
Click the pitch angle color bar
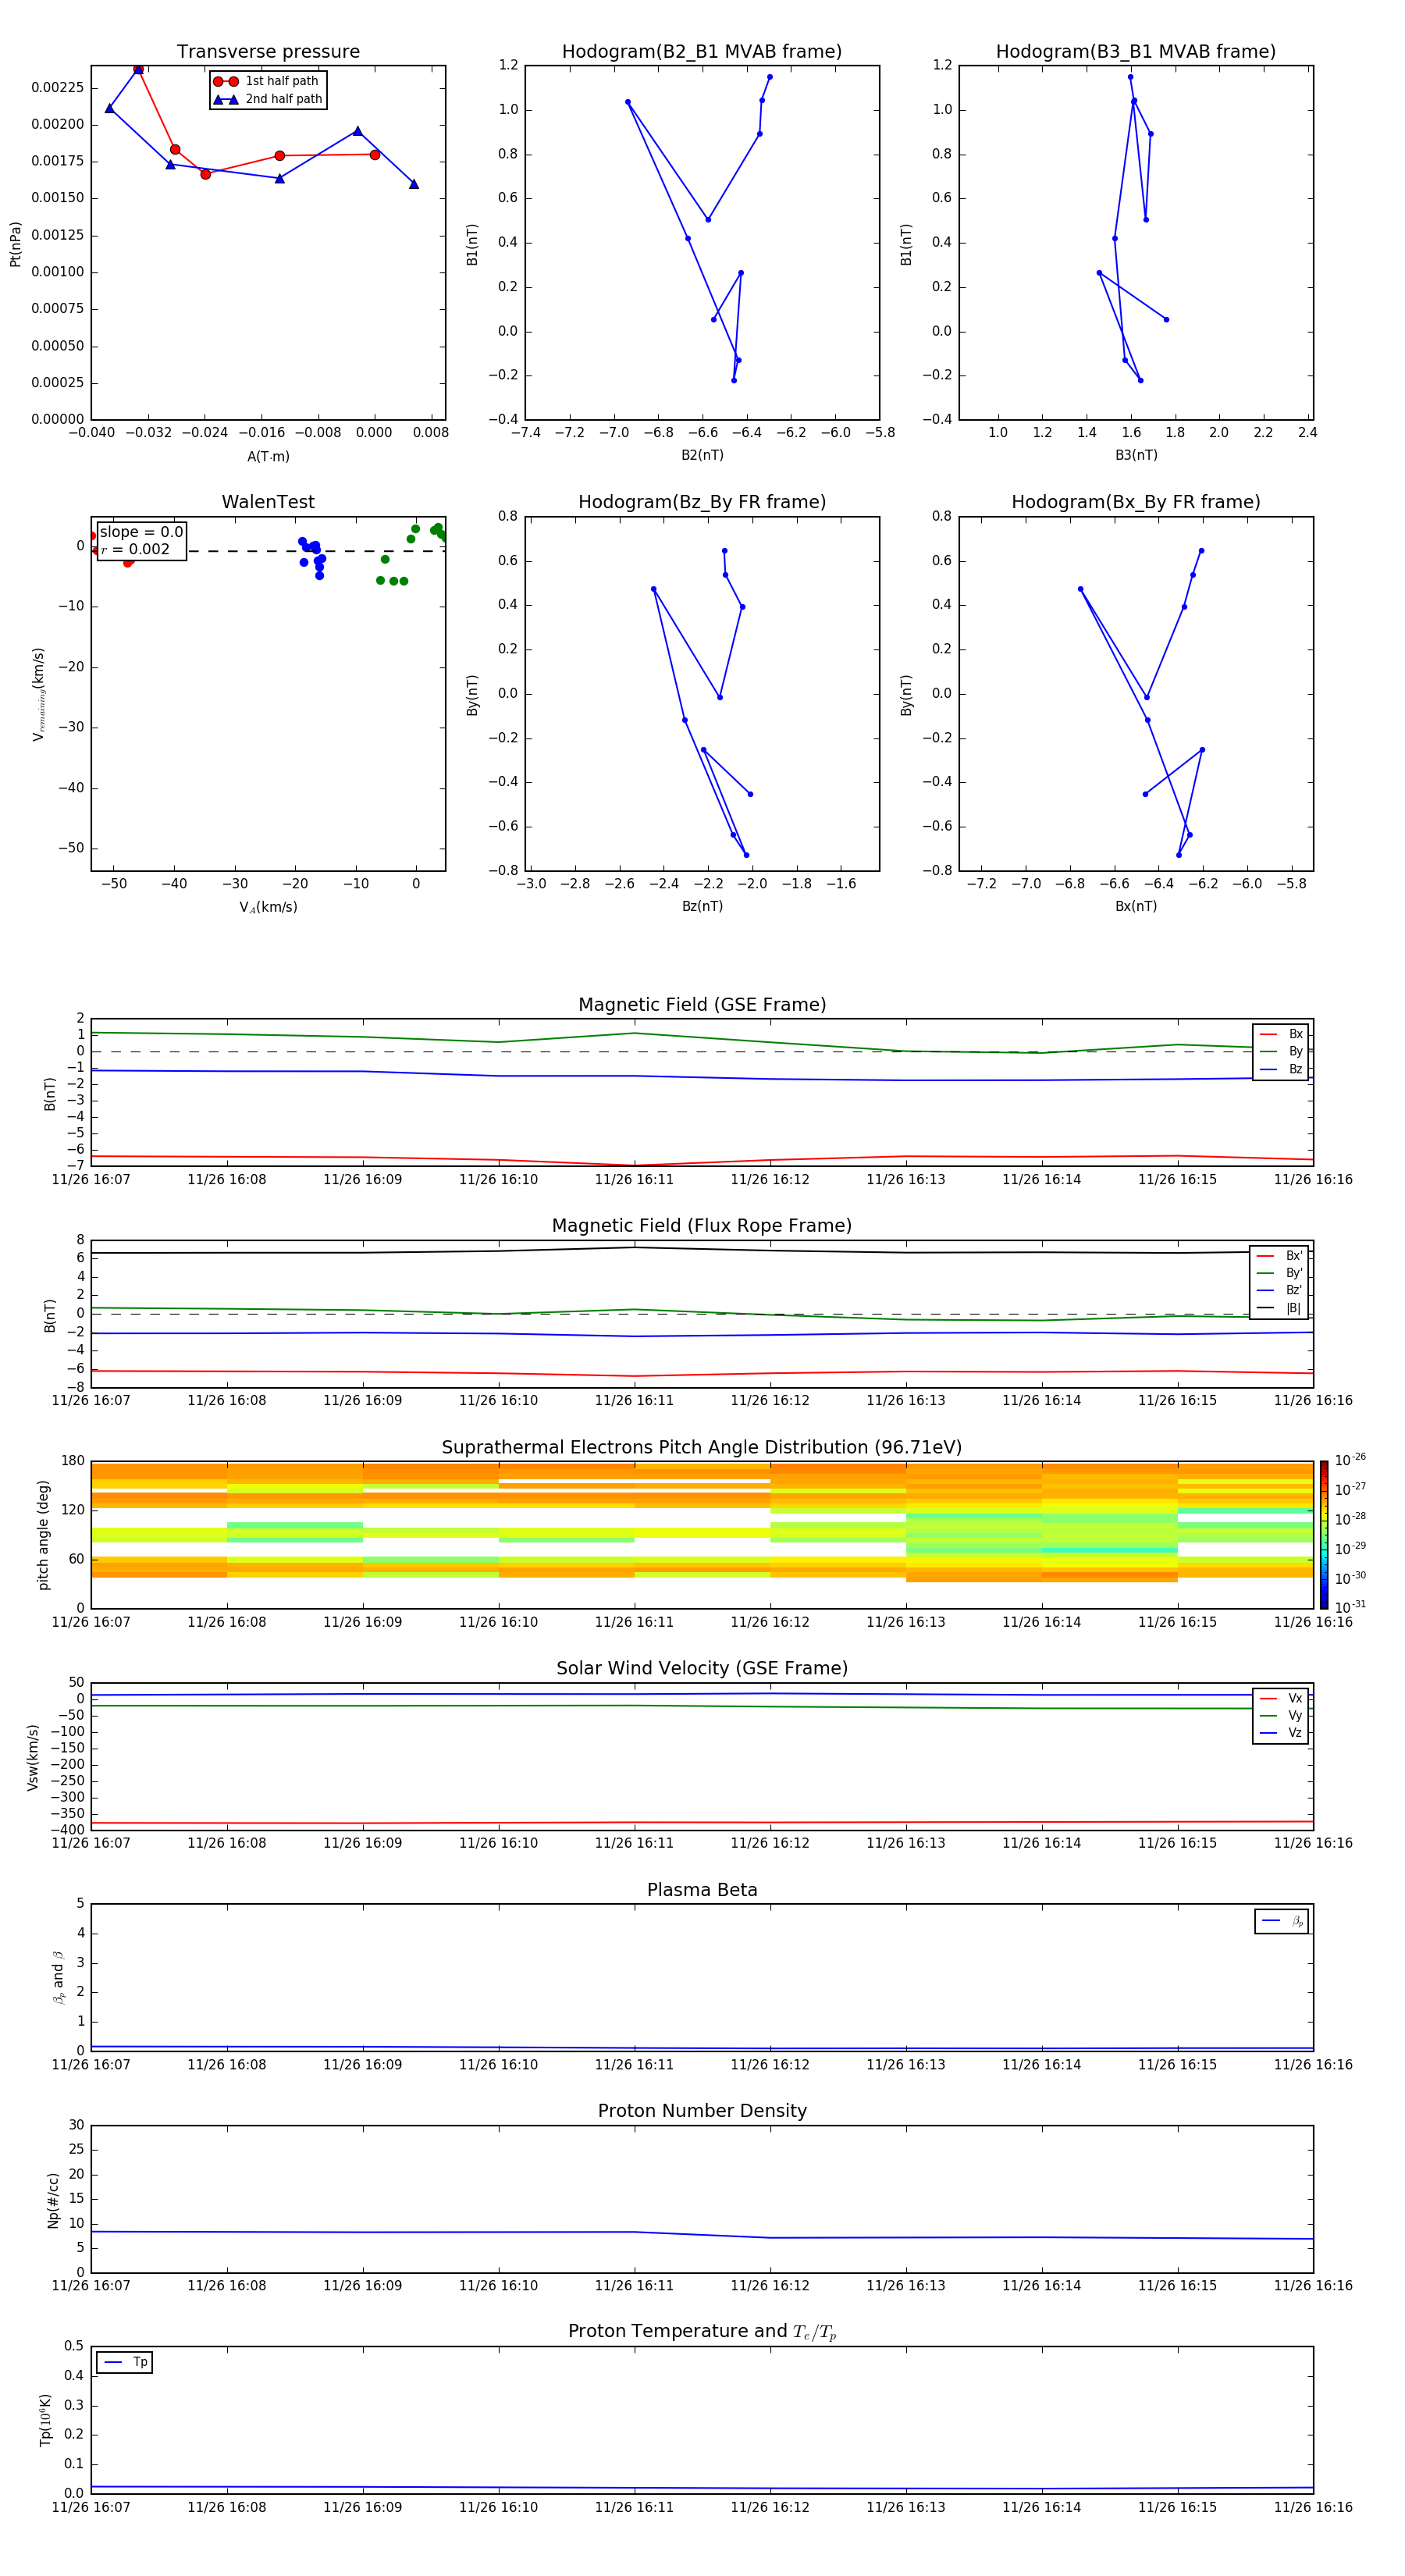click(1324, 1535)
